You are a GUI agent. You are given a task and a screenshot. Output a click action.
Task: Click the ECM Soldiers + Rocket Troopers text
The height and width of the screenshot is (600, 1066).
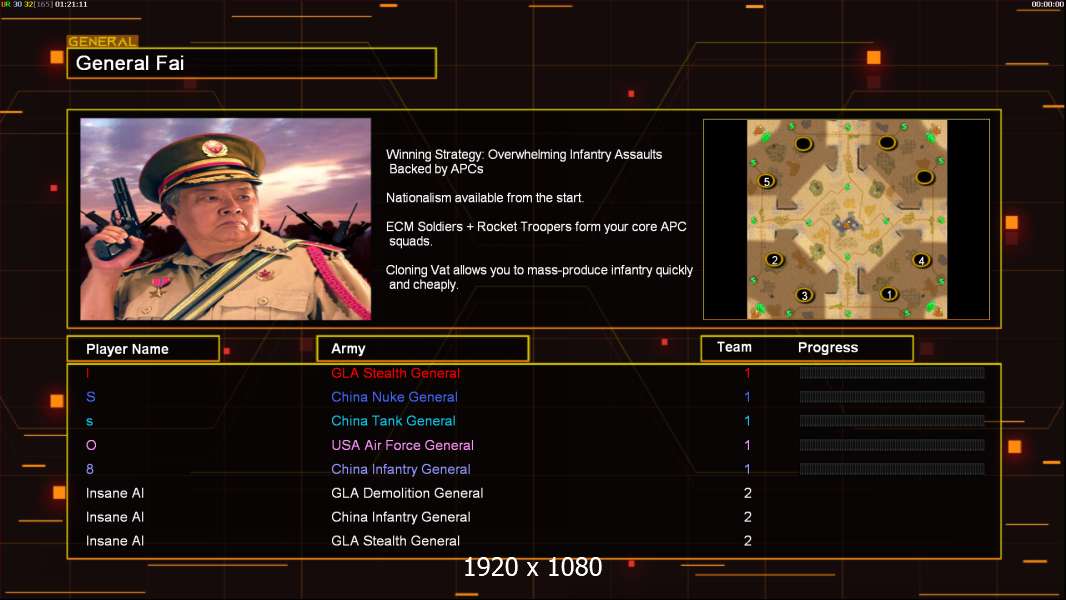(x=536, y=234)
